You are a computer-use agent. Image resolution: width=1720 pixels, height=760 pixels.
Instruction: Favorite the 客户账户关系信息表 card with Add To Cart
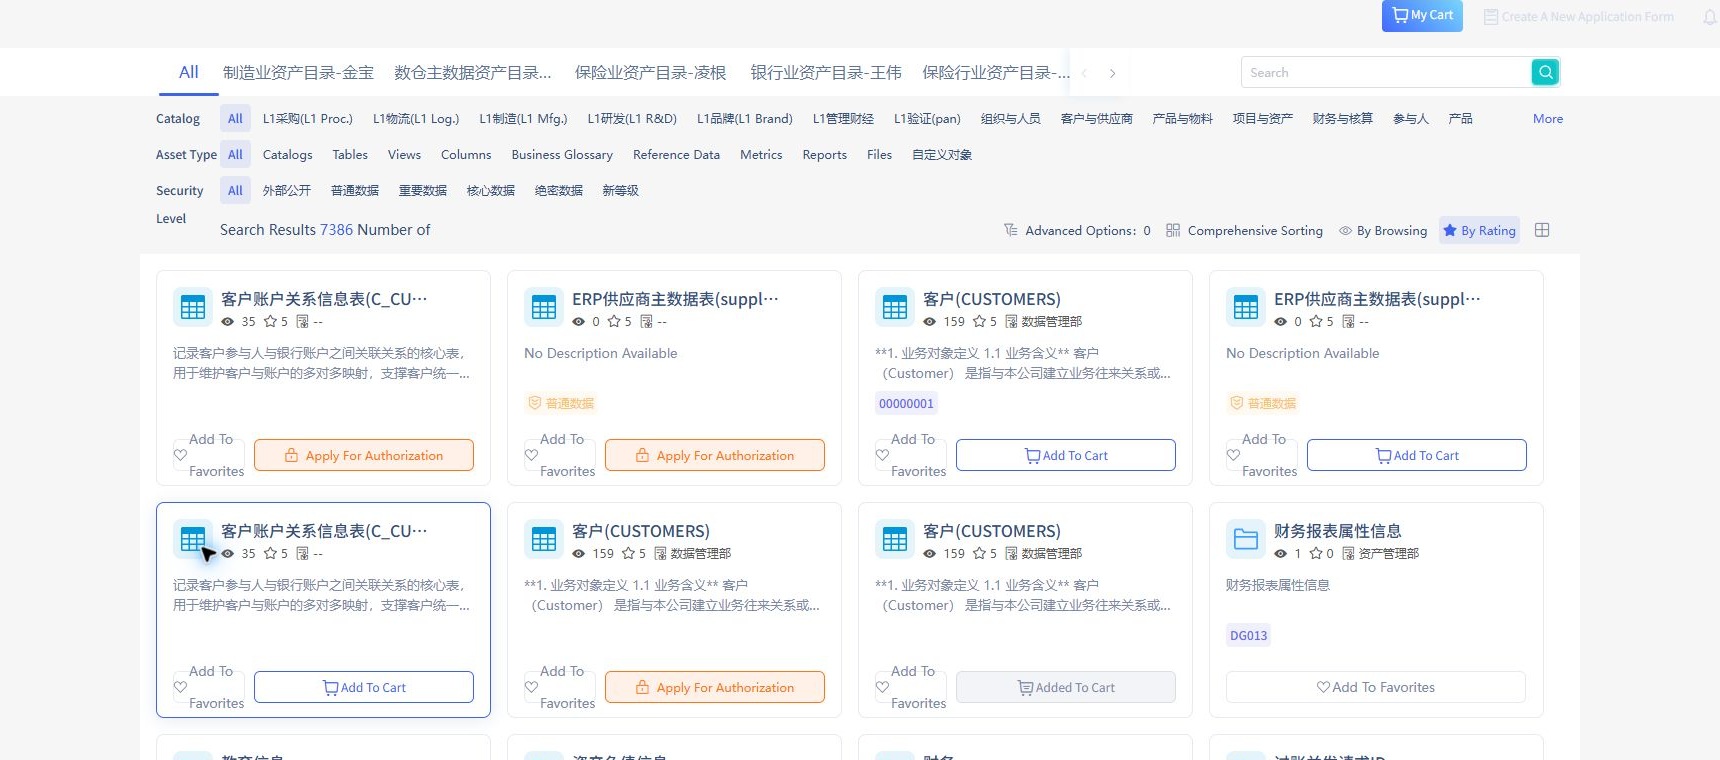(209, 687)
